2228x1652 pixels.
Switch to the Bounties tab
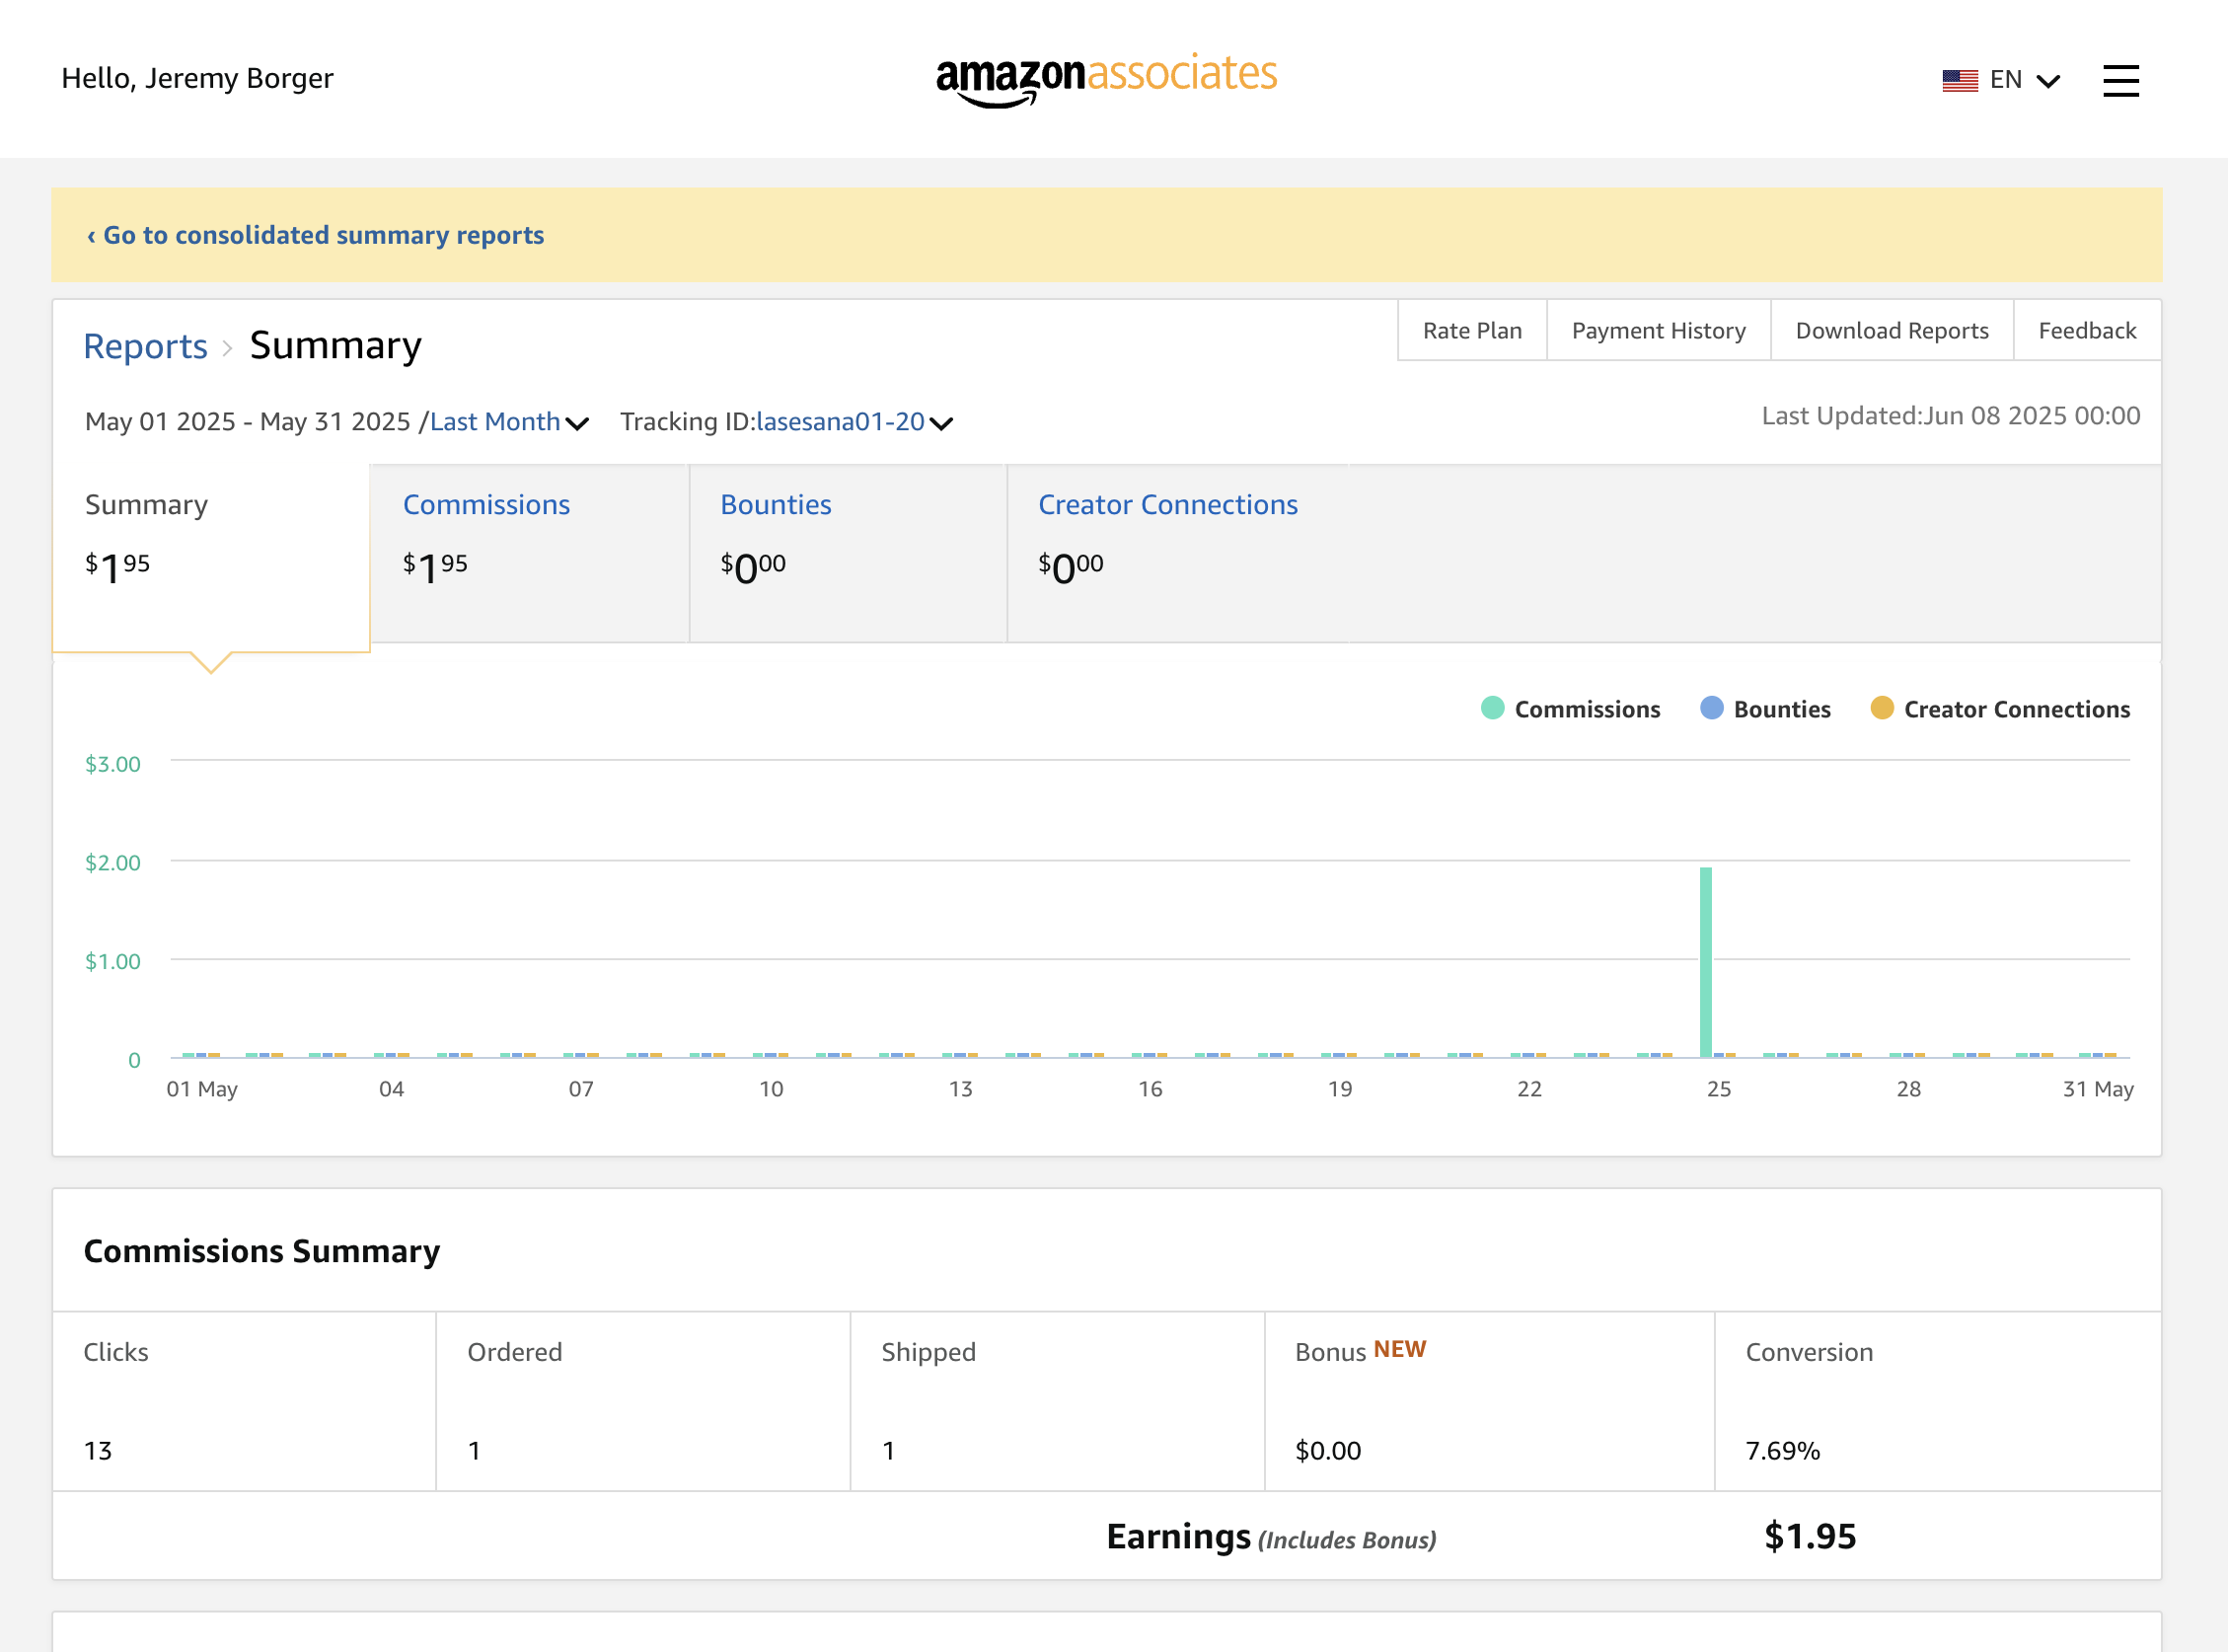[x=848, y=552]
